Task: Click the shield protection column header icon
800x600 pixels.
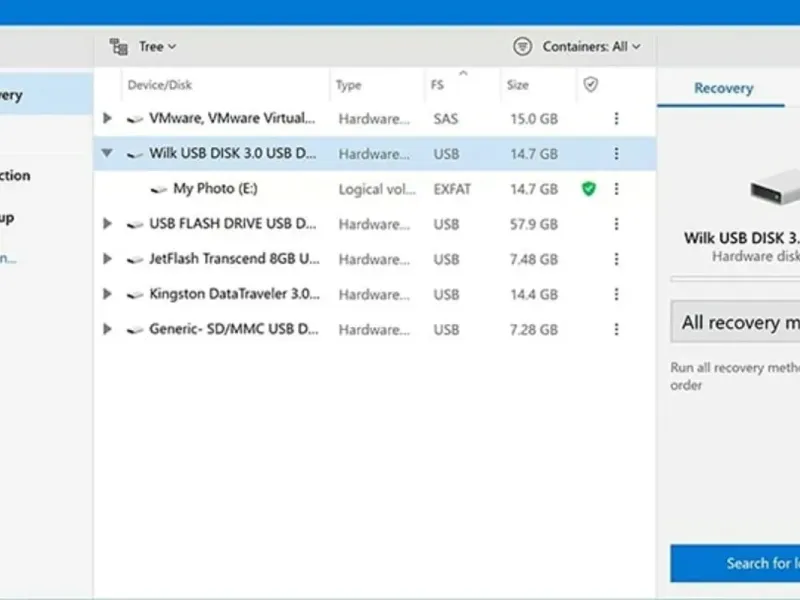Action: (590, 84)
